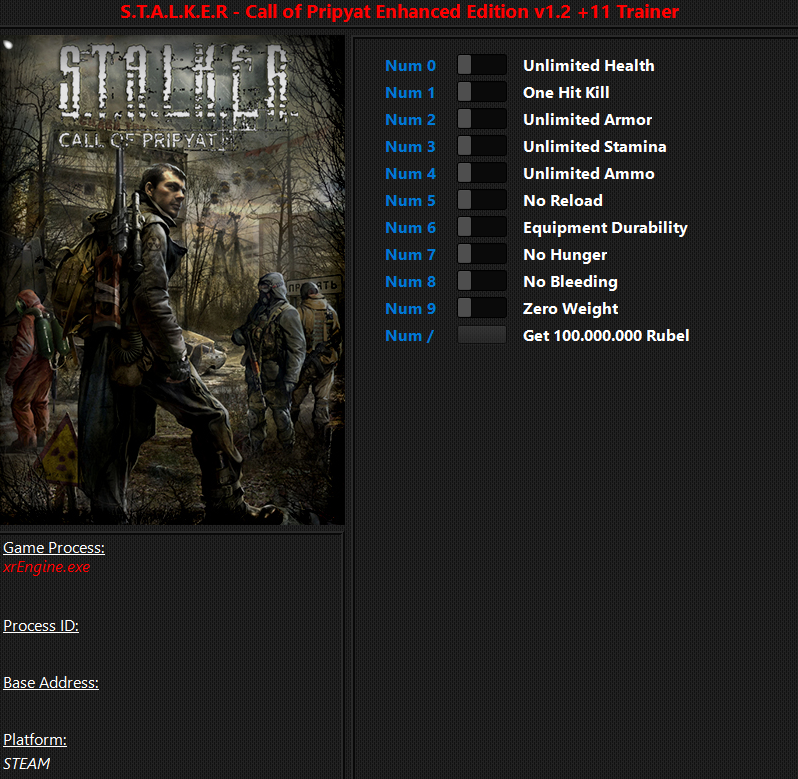The image size is (798, 779).
Task: Click the S.T.A.L.K.E.R cover art image
Action: coord(172,279)
